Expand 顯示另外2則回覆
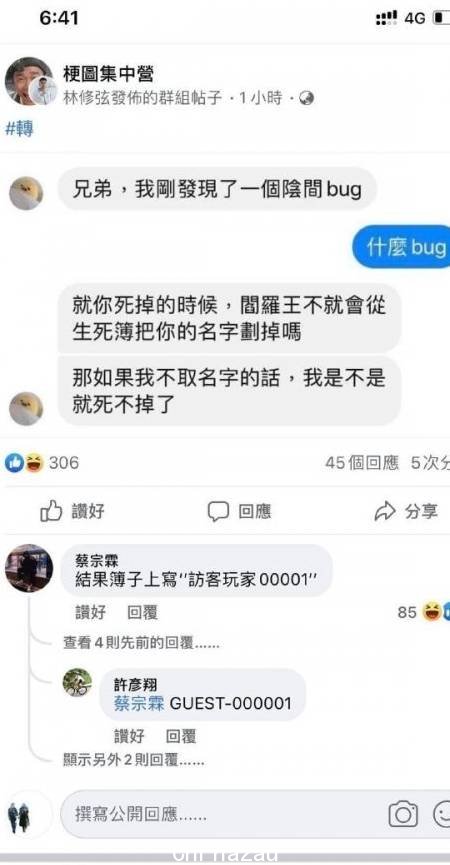The image size is (450, 865). pos(134,761)
